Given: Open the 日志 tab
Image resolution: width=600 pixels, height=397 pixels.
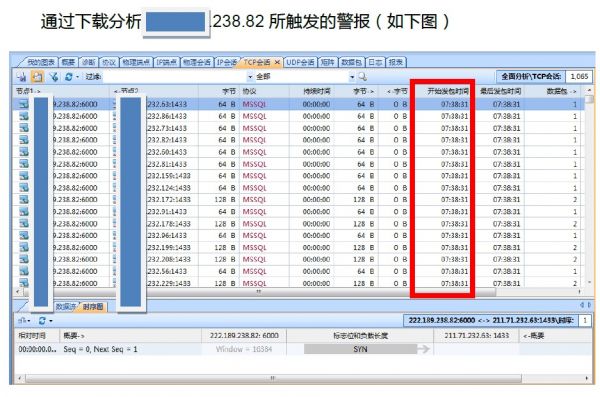Looking at the screenshot, I should (375, 62).
